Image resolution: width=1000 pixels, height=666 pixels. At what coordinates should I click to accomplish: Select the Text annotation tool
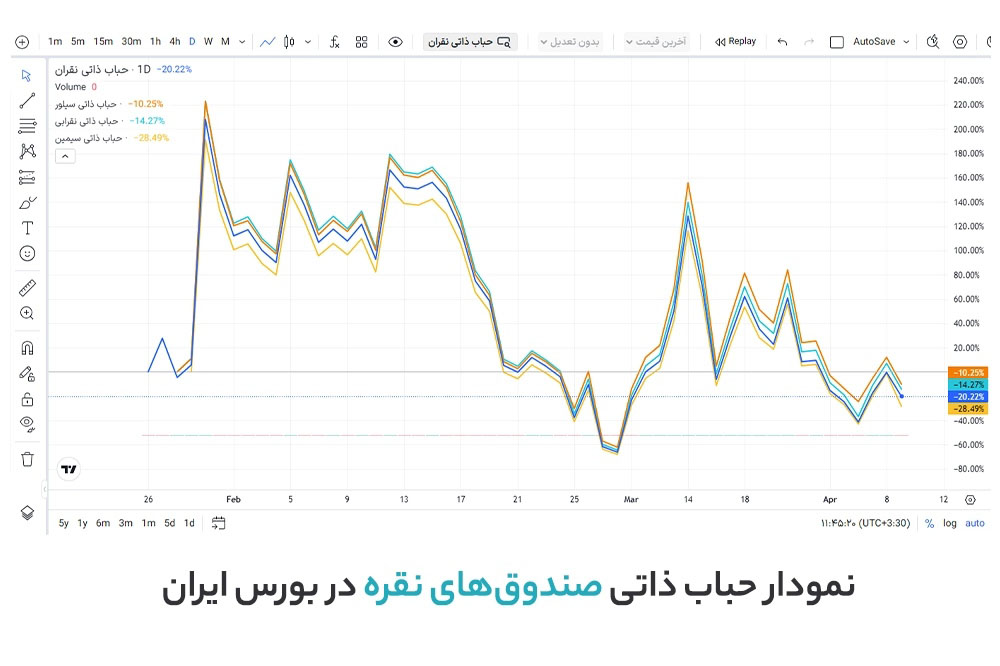[27, 228]
